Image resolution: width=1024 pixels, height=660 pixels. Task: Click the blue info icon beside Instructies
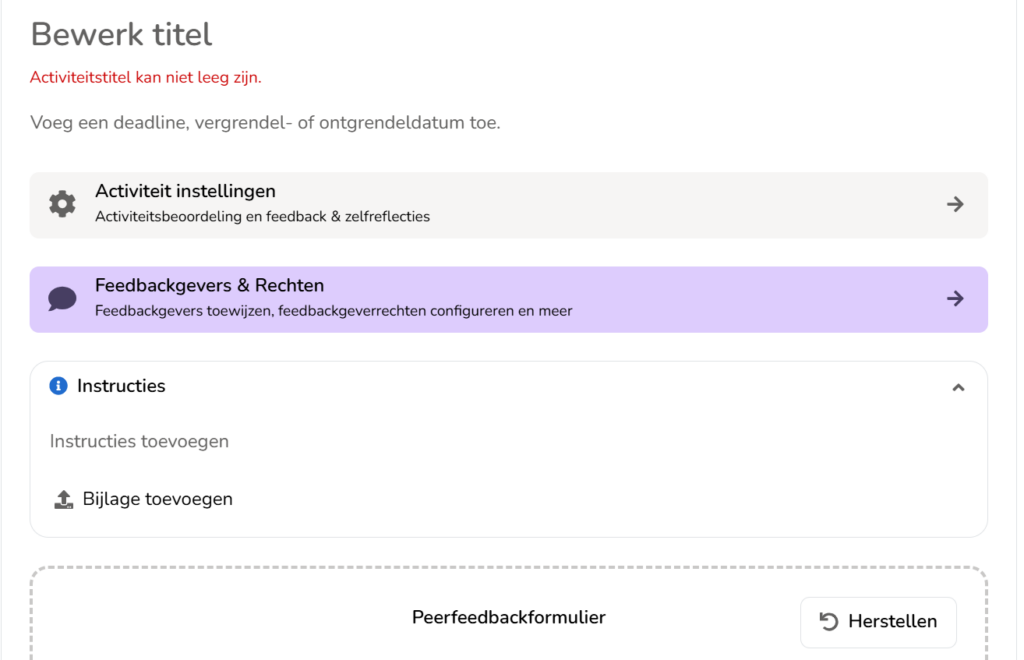[x=58, y=386]
